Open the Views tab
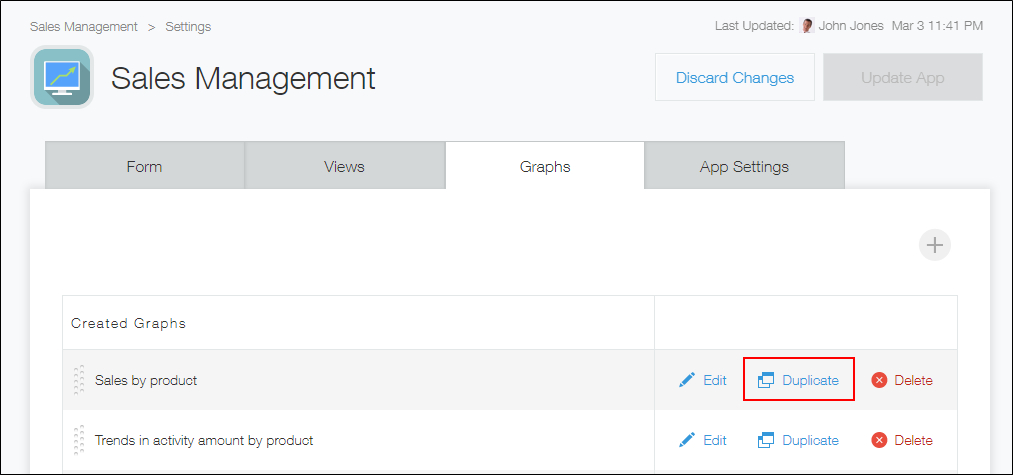Screen dimensions: 1013x475 344,166
